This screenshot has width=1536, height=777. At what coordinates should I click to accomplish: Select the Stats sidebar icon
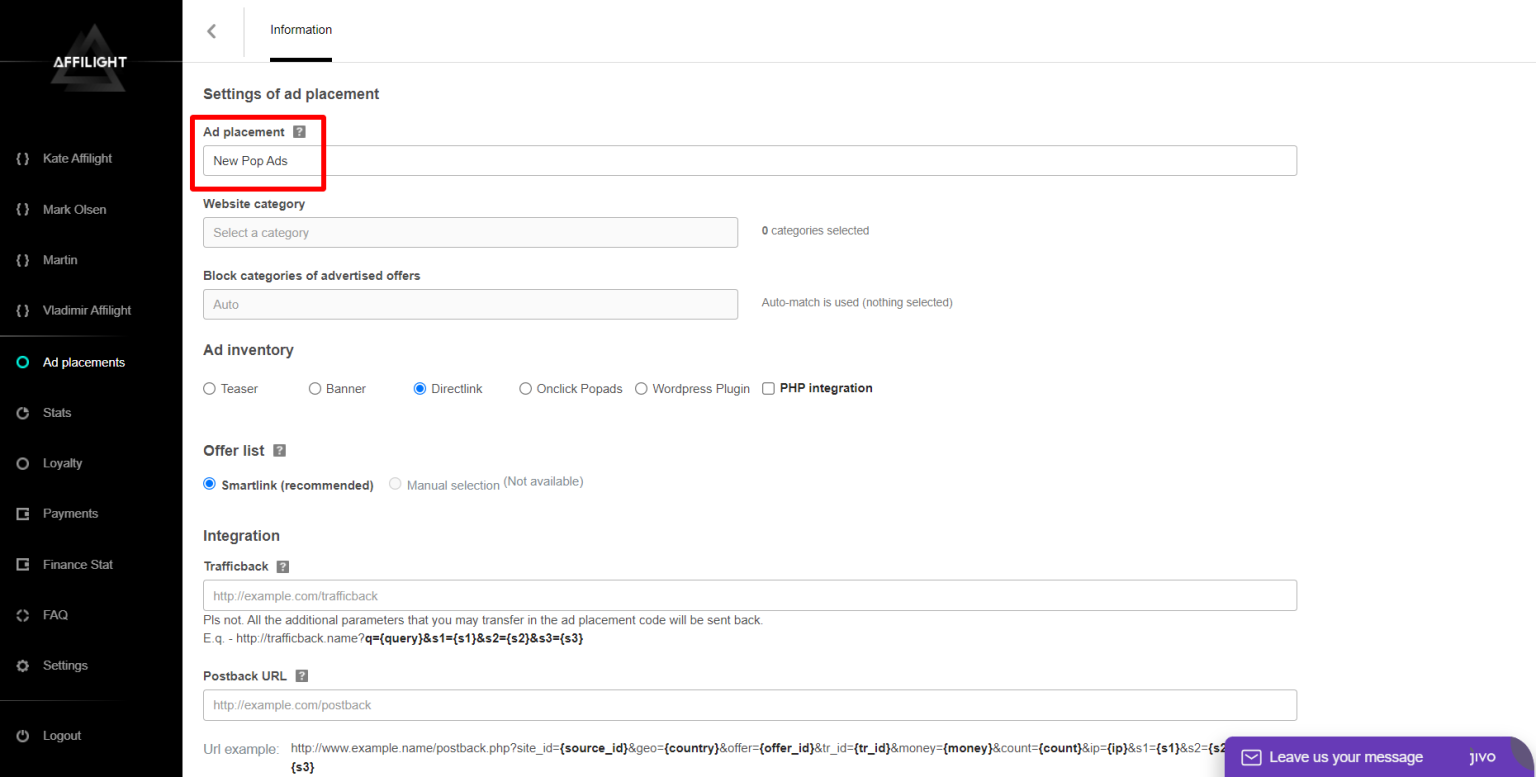pyautogui.click(x=22, y=412)
